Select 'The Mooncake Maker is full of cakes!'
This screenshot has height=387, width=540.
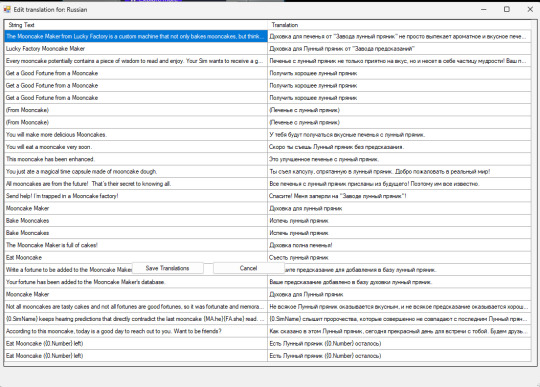click(136, 245)
